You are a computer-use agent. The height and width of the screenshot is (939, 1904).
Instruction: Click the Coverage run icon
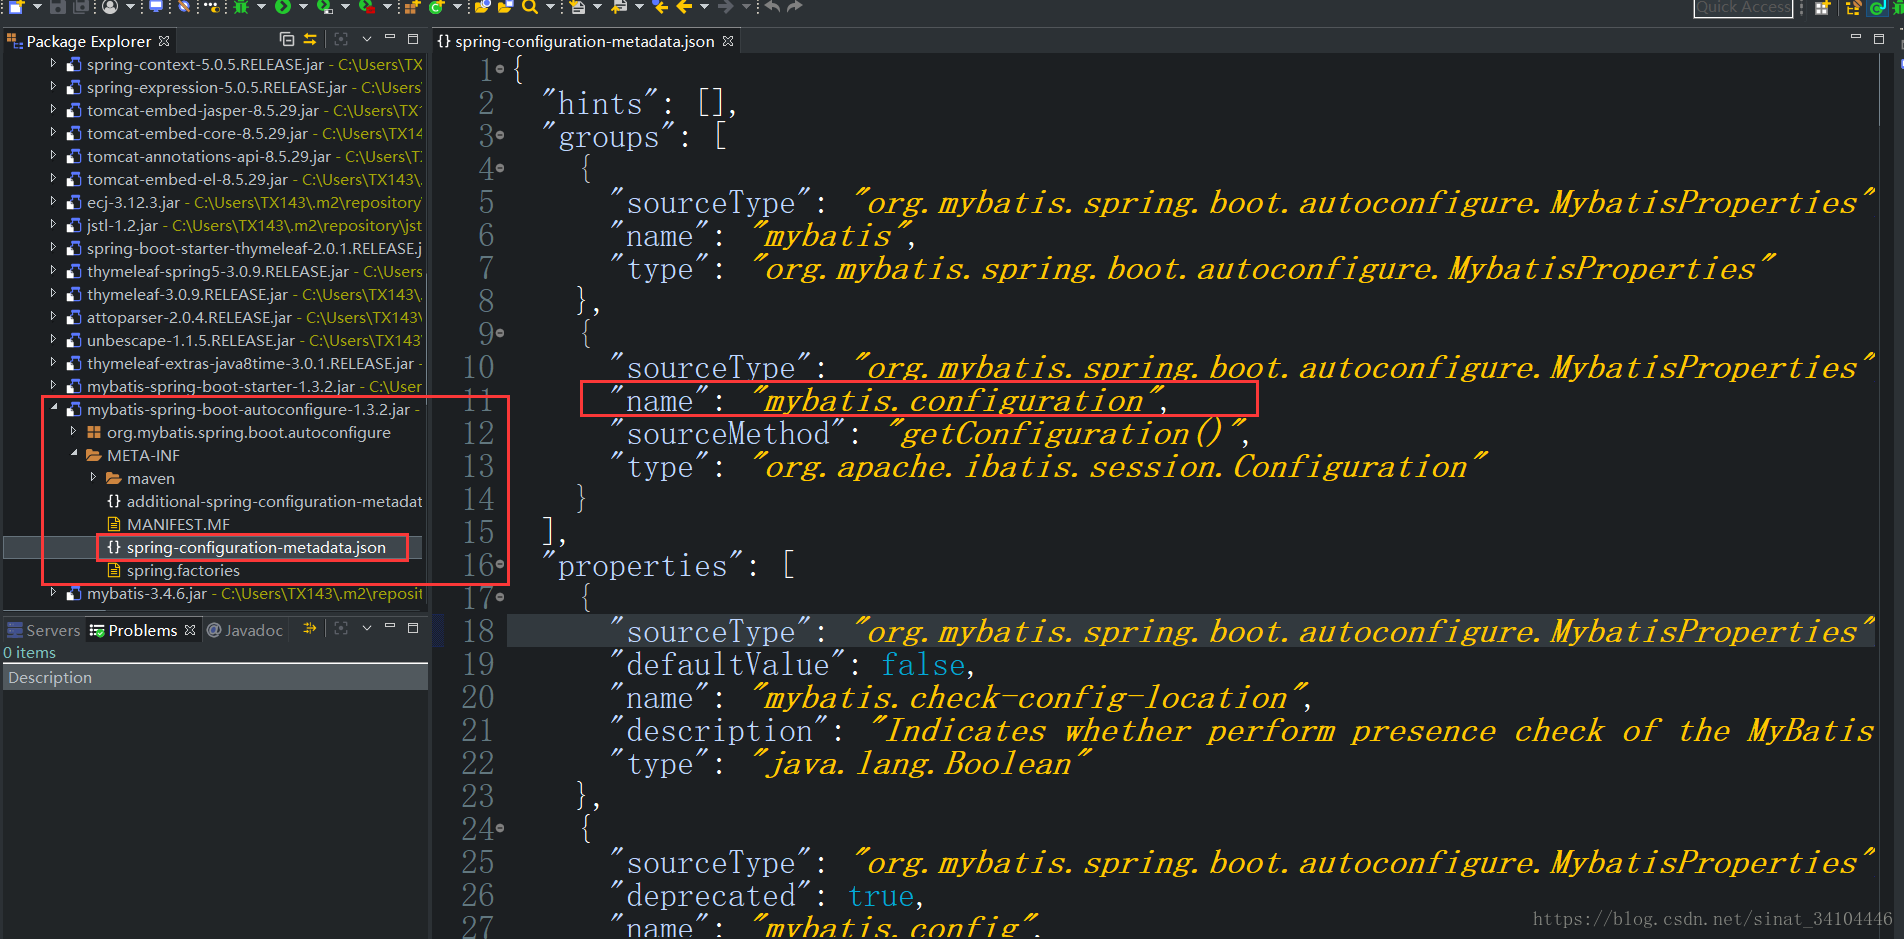tap(325, 7)
